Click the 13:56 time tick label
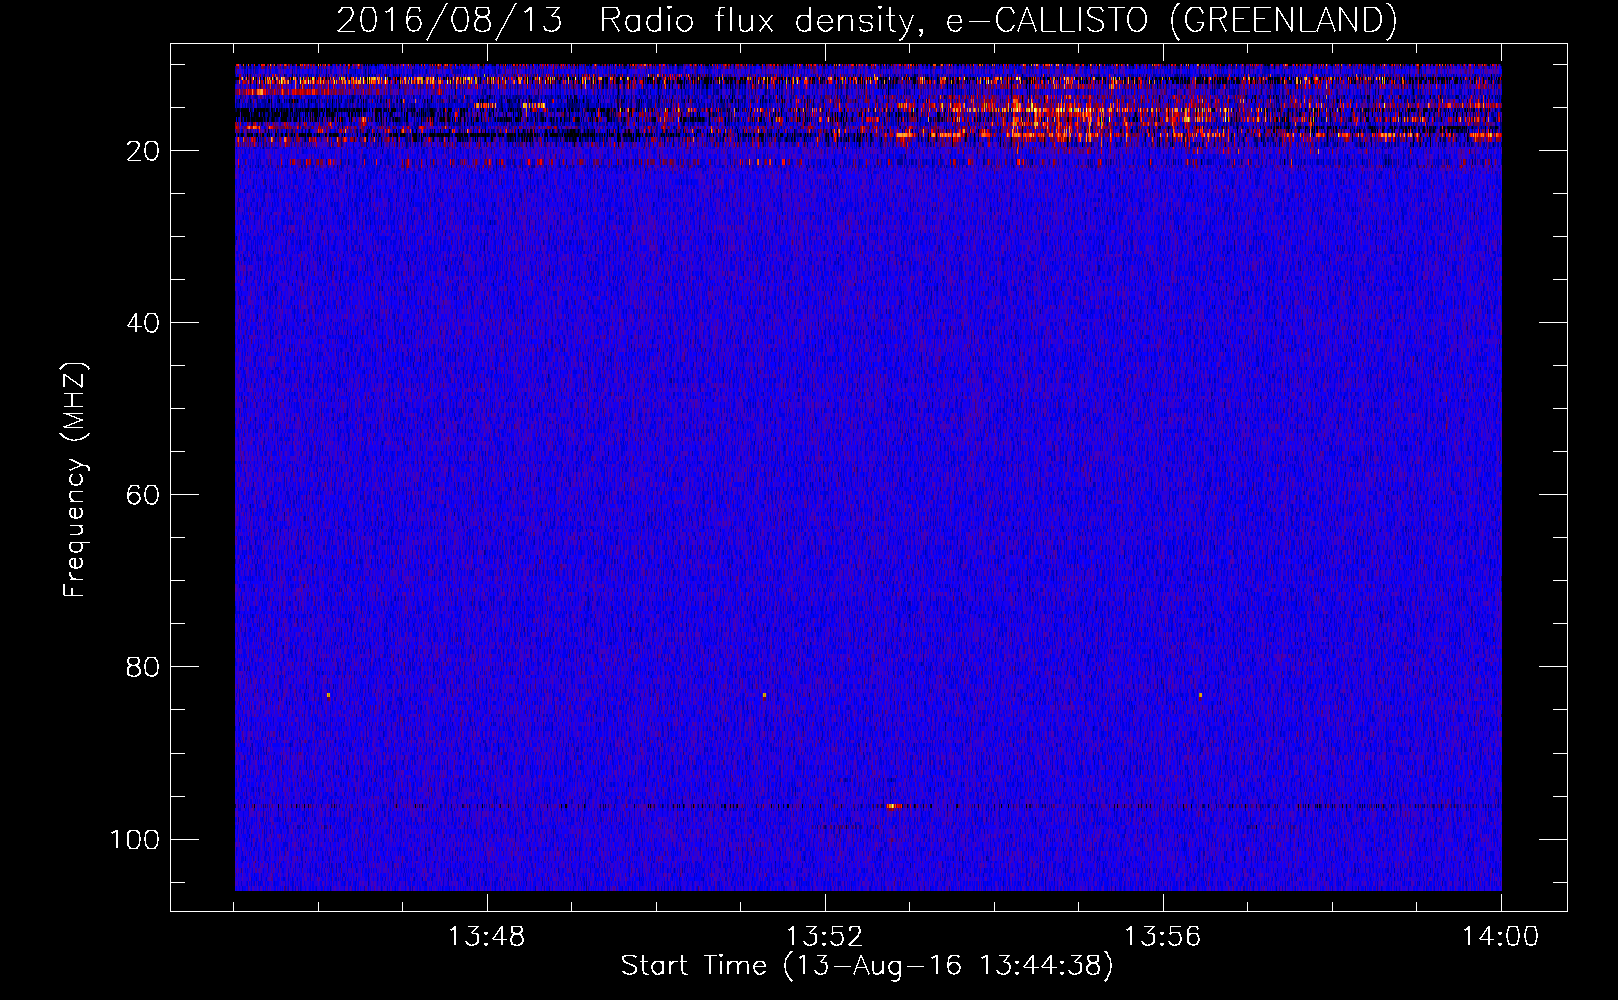1618x1000 pixels. [1162, 937]
